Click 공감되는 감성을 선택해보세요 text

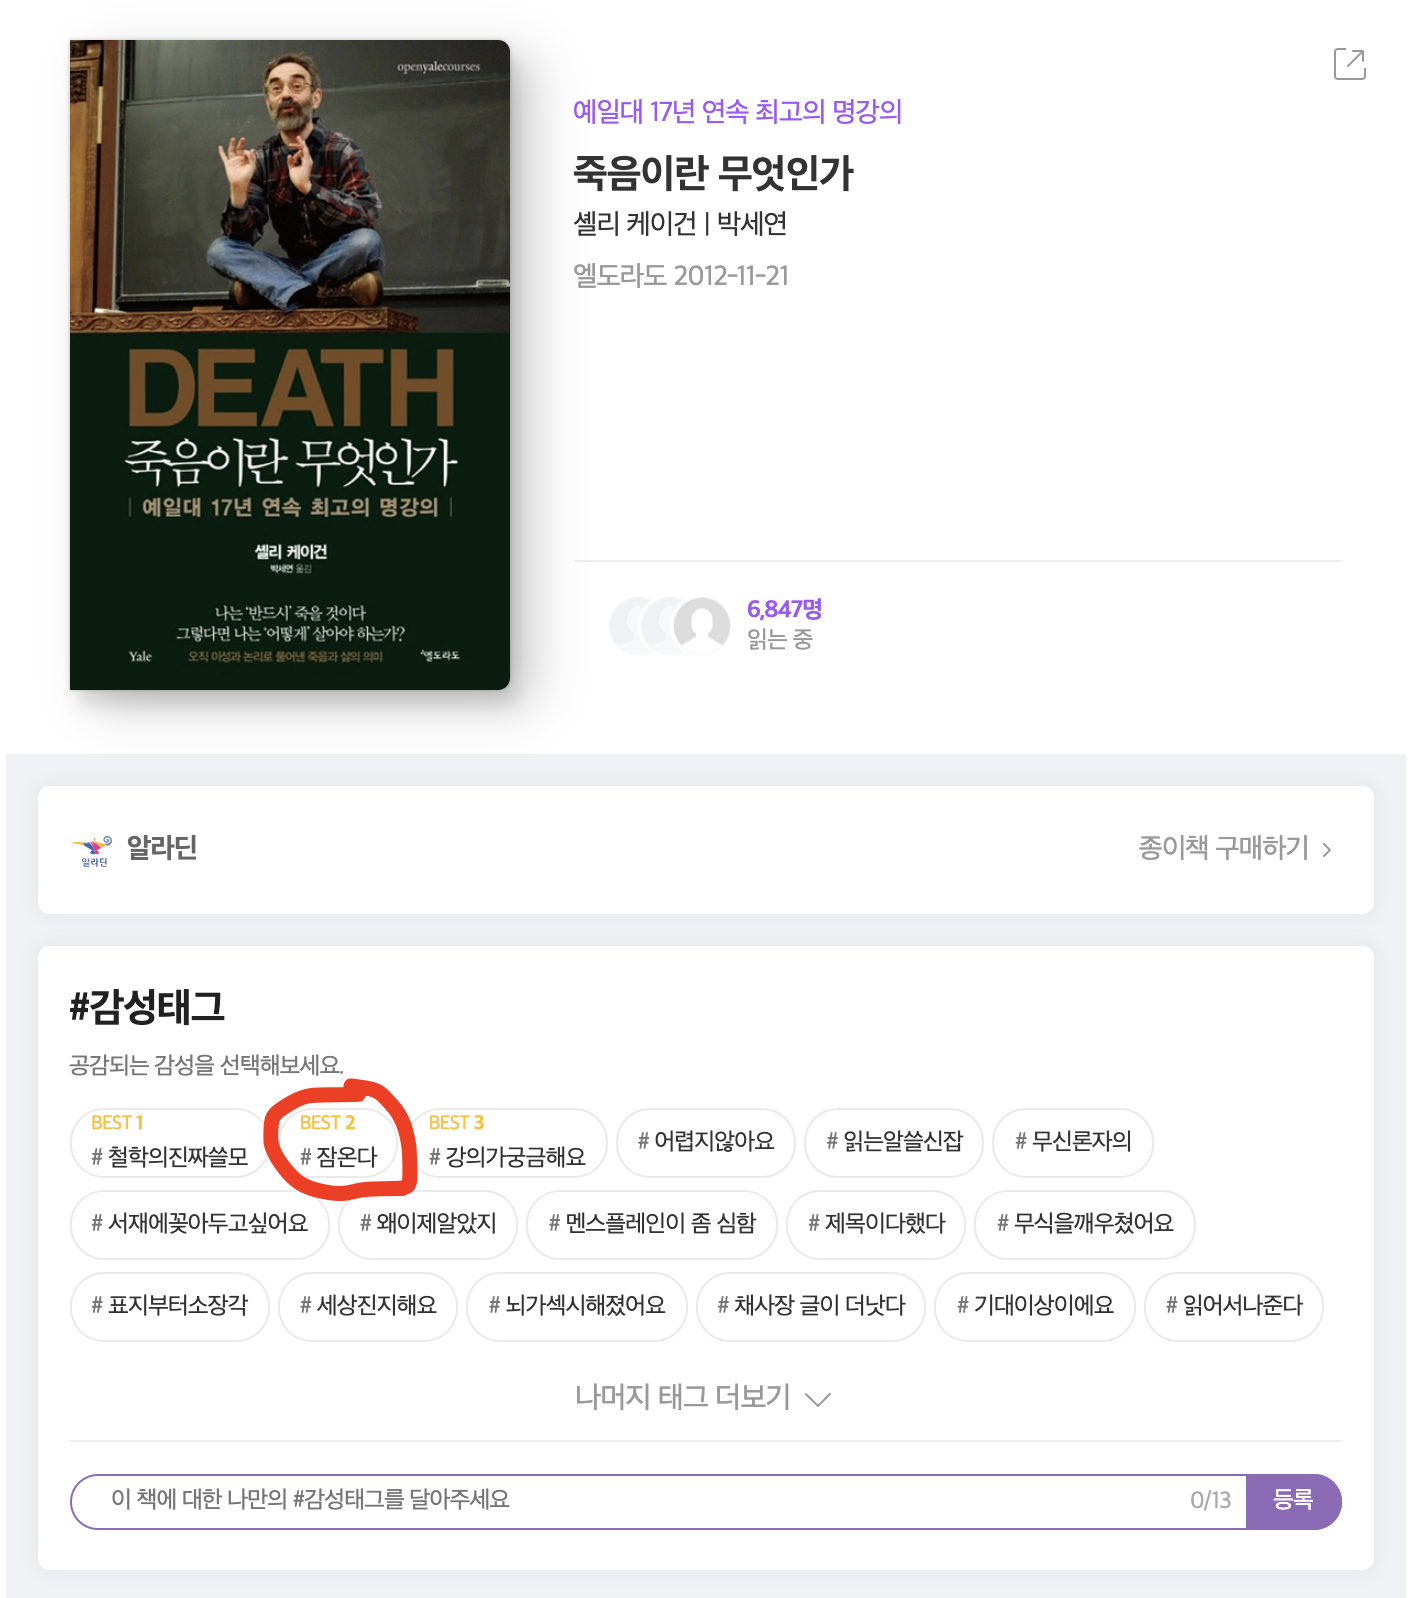coord(206,1065)
